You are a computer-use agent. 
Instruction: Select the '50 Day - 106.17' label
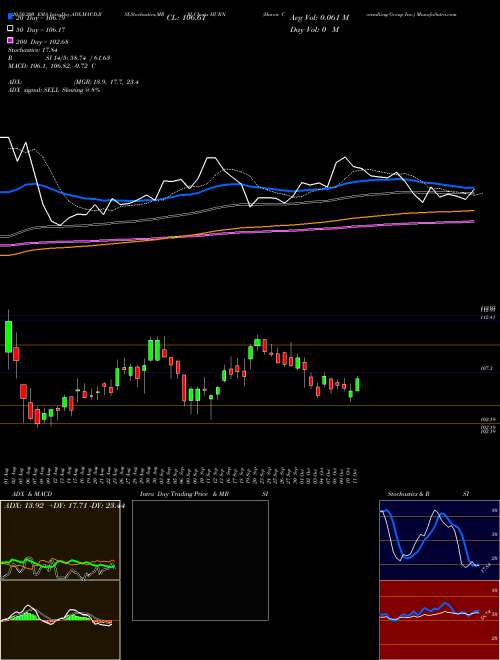pos(42,29)
